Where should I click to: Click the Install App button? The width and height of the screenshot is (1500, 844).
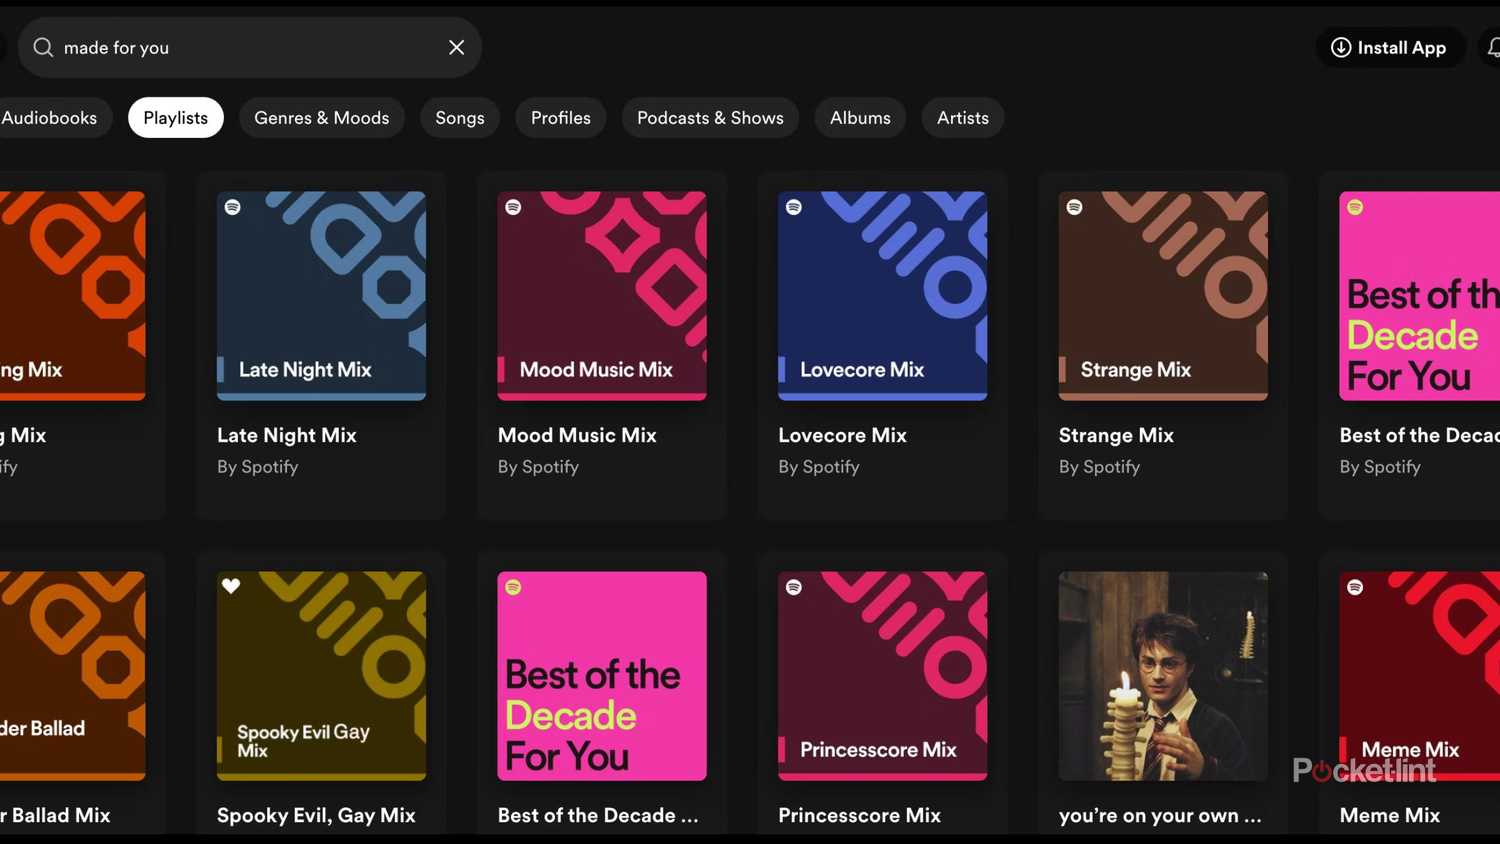(x=1390, y=47)
